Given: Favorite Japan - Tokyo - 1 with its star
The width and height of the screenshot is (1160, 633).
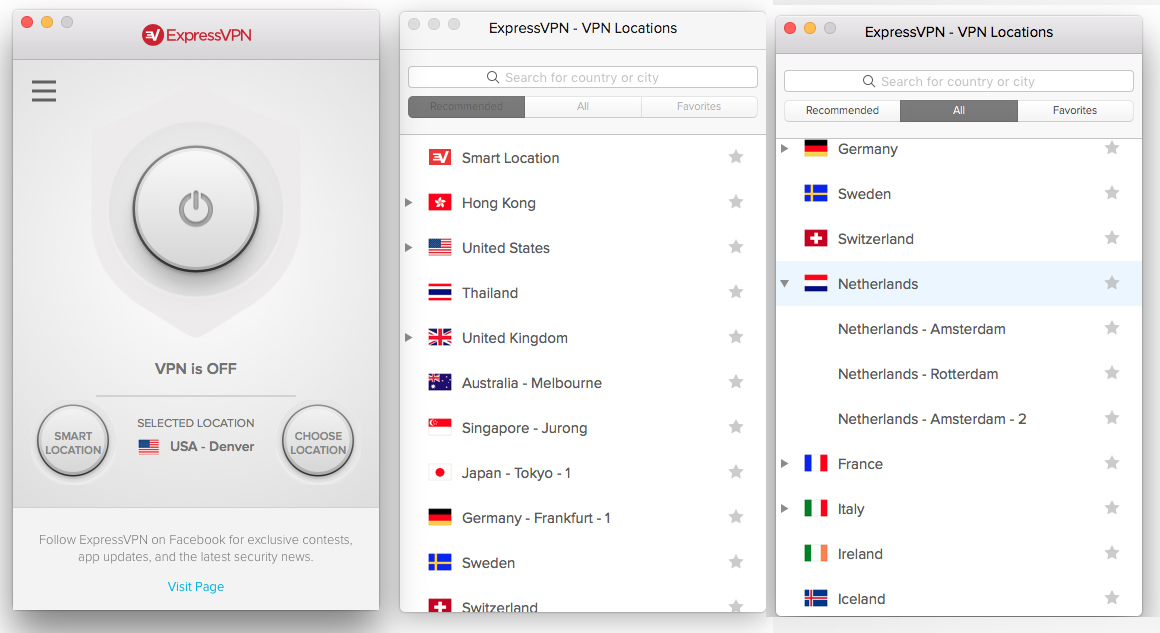Looking at the screenshot, I should (735, 472).
